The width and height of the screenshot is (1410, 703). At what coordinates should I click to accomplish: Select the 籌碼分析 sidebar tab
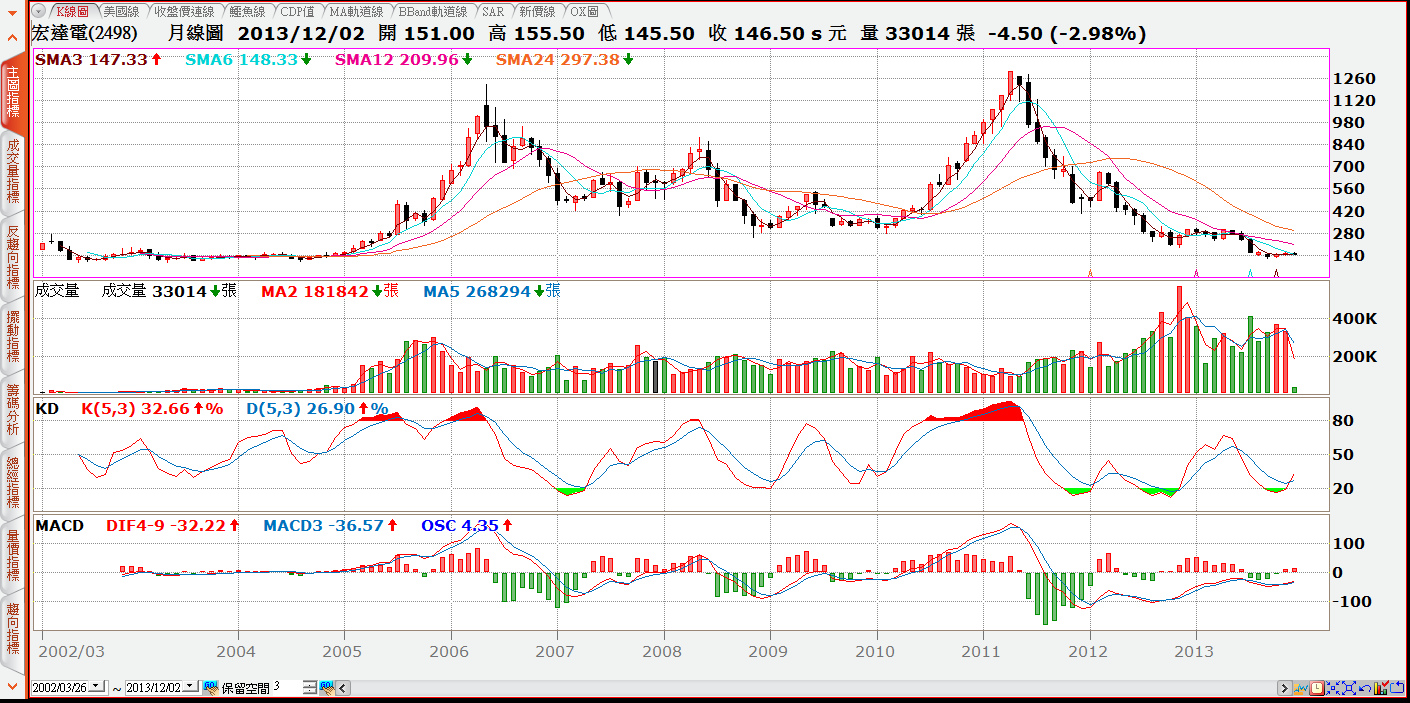pyautogui.click(x=13, y=409)
